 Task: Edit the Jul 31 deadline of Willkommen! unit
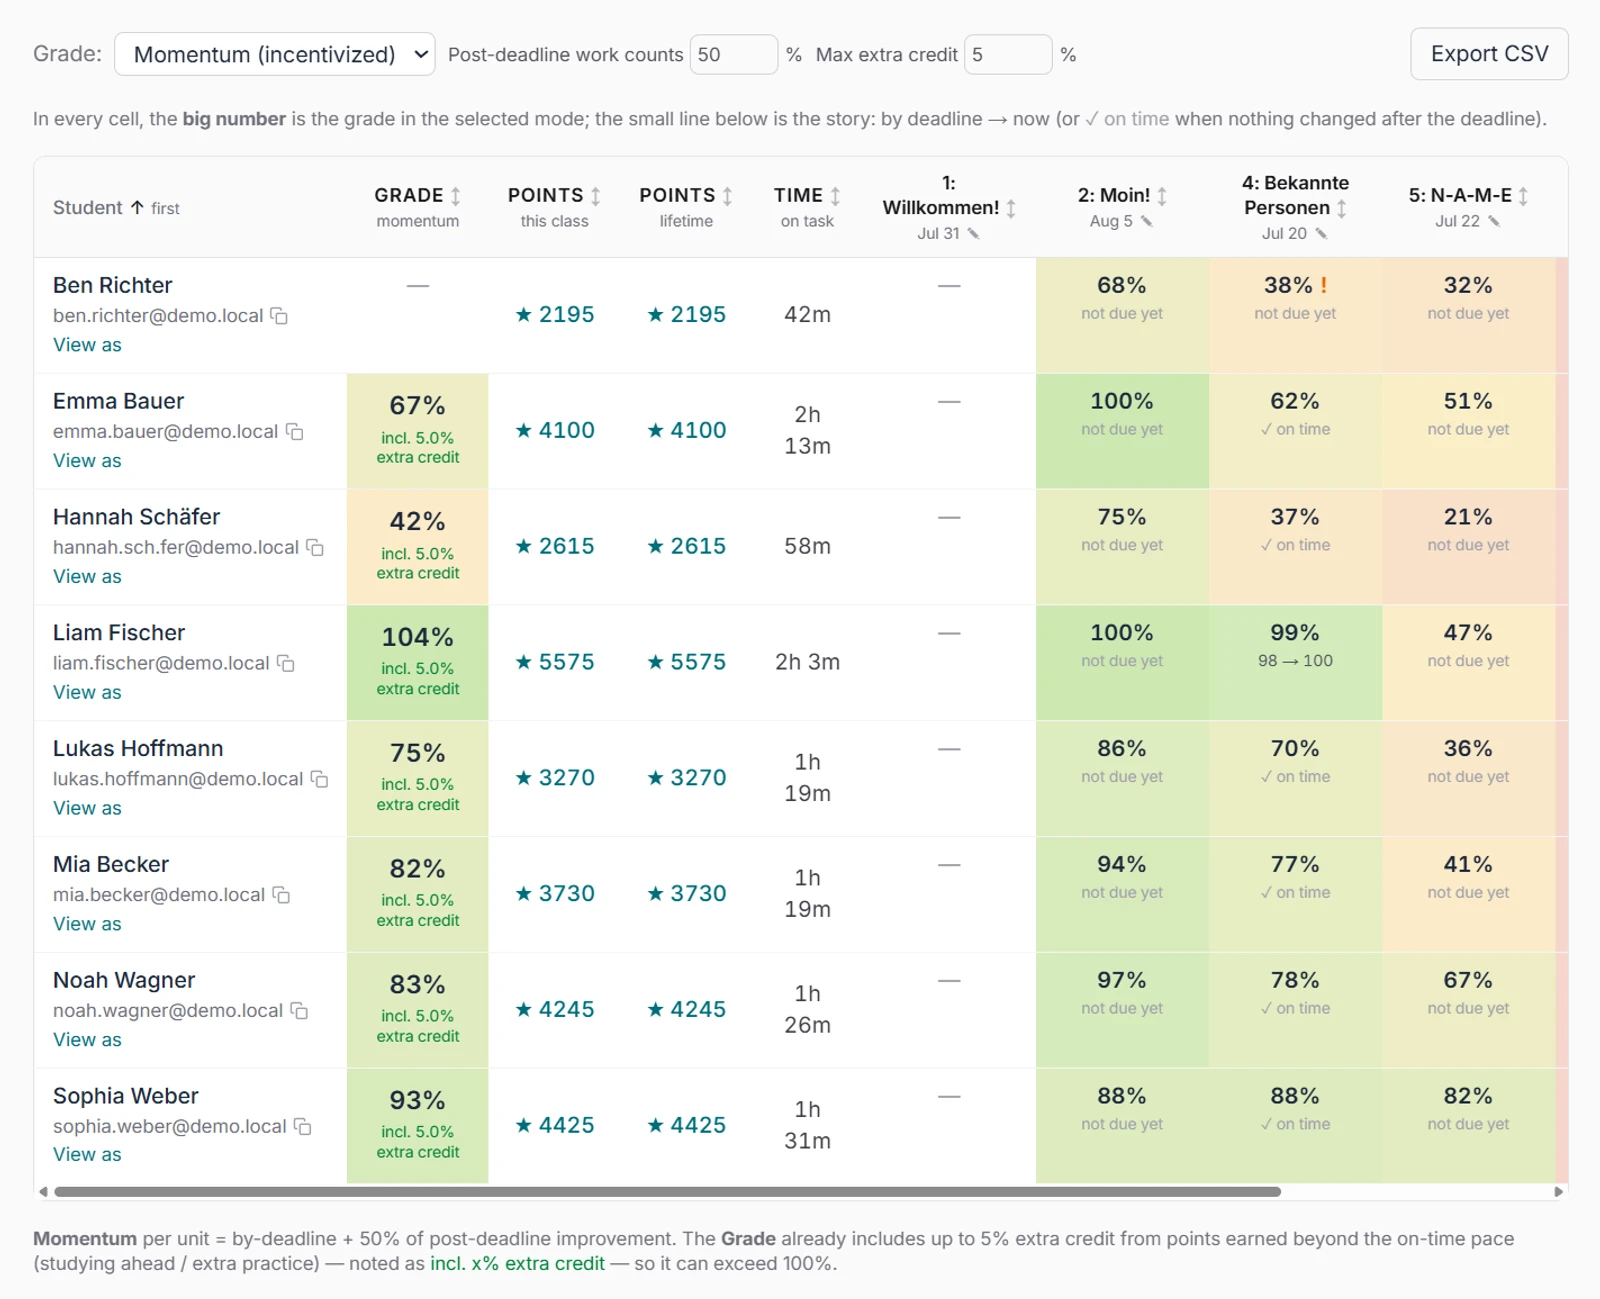pos(973,234)
